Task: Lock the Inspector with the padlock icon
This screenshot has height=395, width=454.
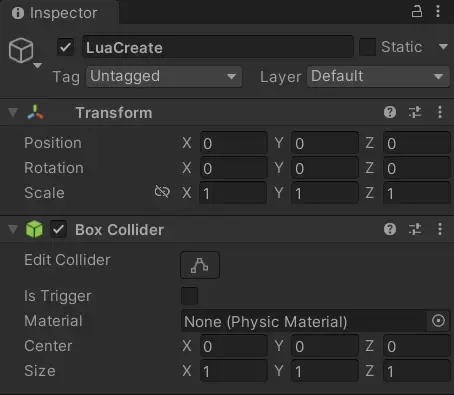Action: [417, 11]
